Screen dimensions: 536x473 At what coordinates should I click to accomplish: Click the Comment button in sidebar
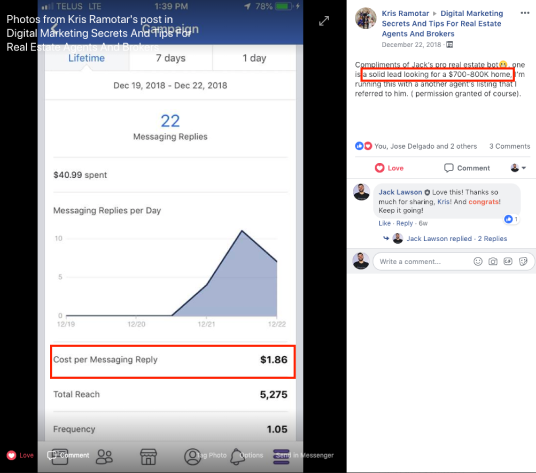467,168
